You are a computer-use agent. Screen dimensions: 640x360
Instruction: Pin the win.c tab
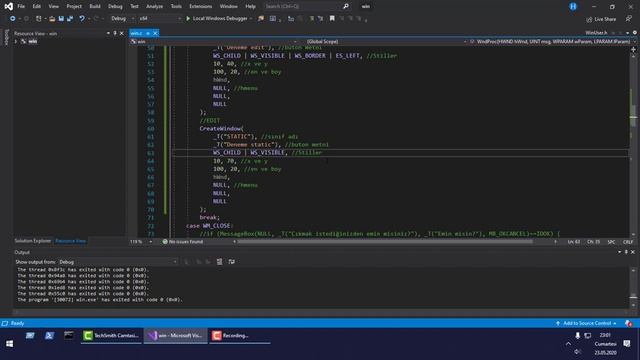[148, 33]
